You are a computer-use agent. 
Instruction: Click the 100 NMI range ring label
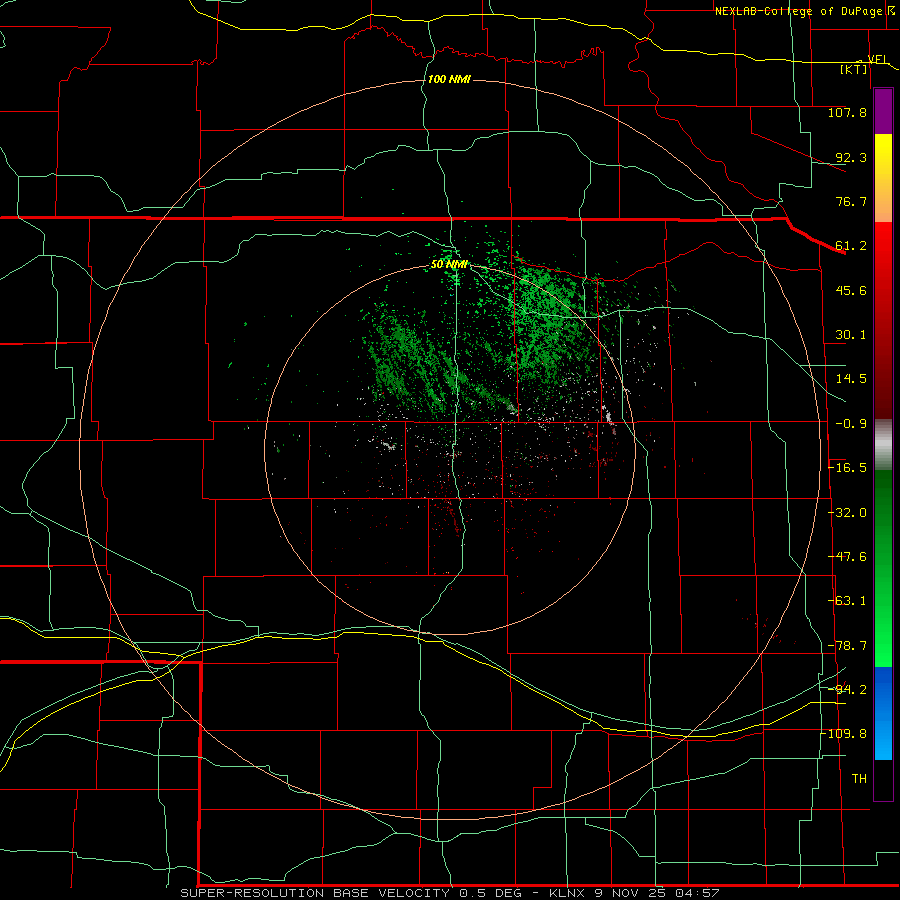449,79
